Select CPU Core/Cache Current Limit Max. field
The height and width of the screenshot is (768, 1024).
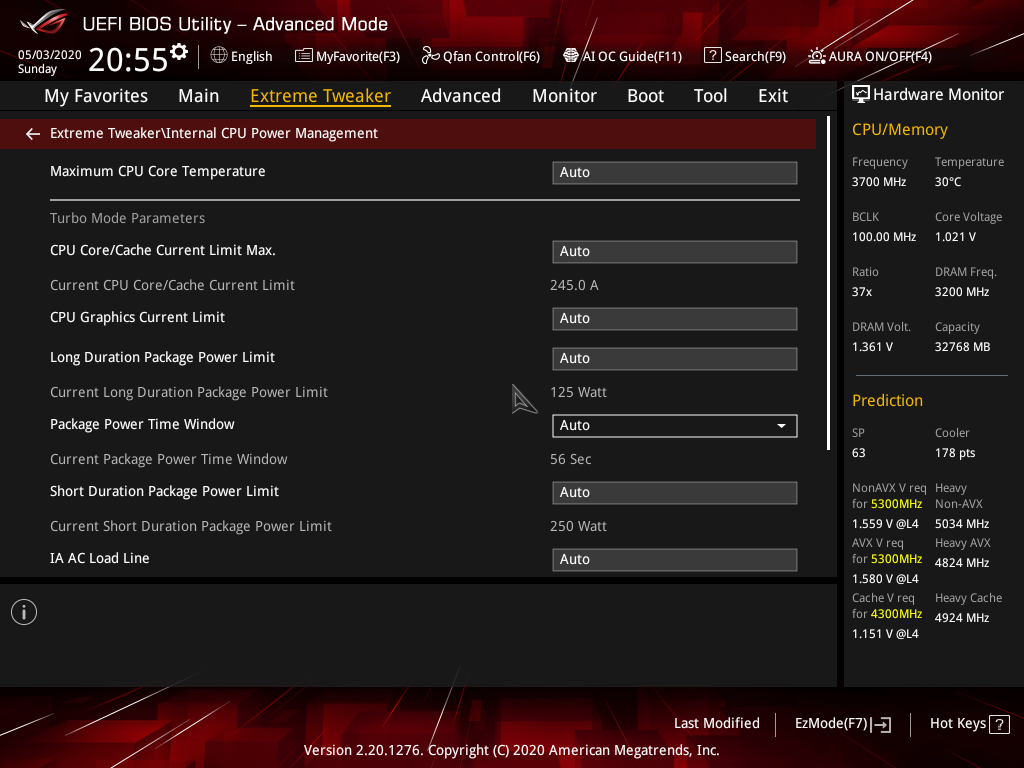click(675, 251)
